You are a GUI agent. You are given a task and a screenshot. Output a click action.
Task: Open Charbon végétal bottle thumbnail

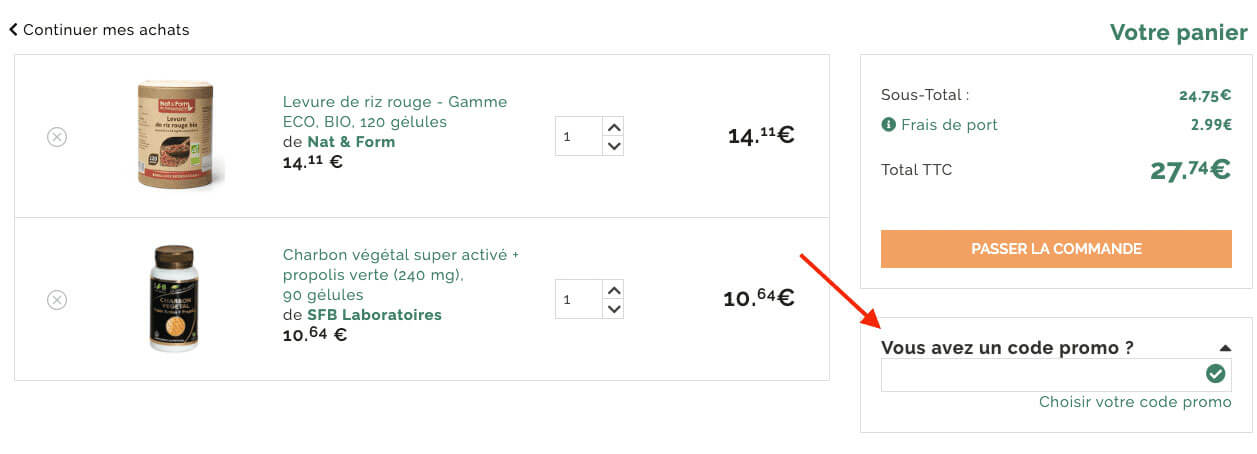[x=174, y=297]
